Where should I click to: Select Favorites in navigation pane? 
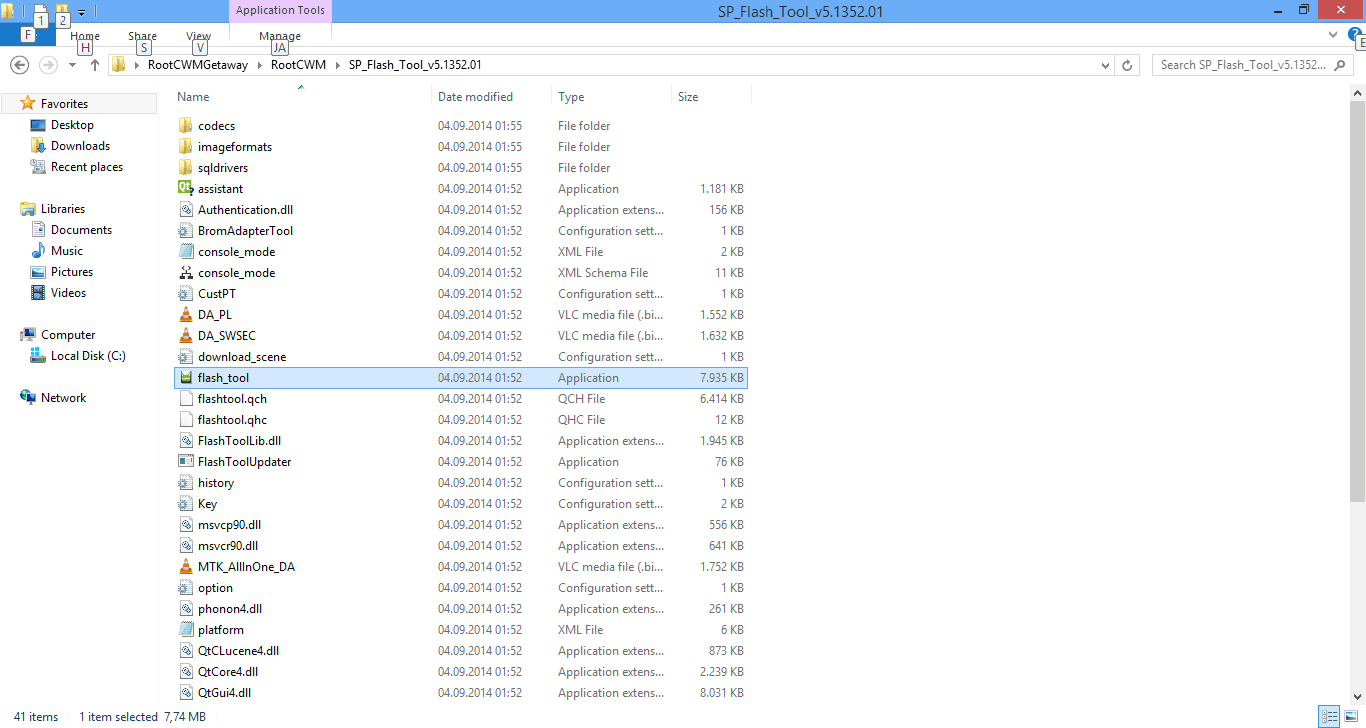coord(64,104)
